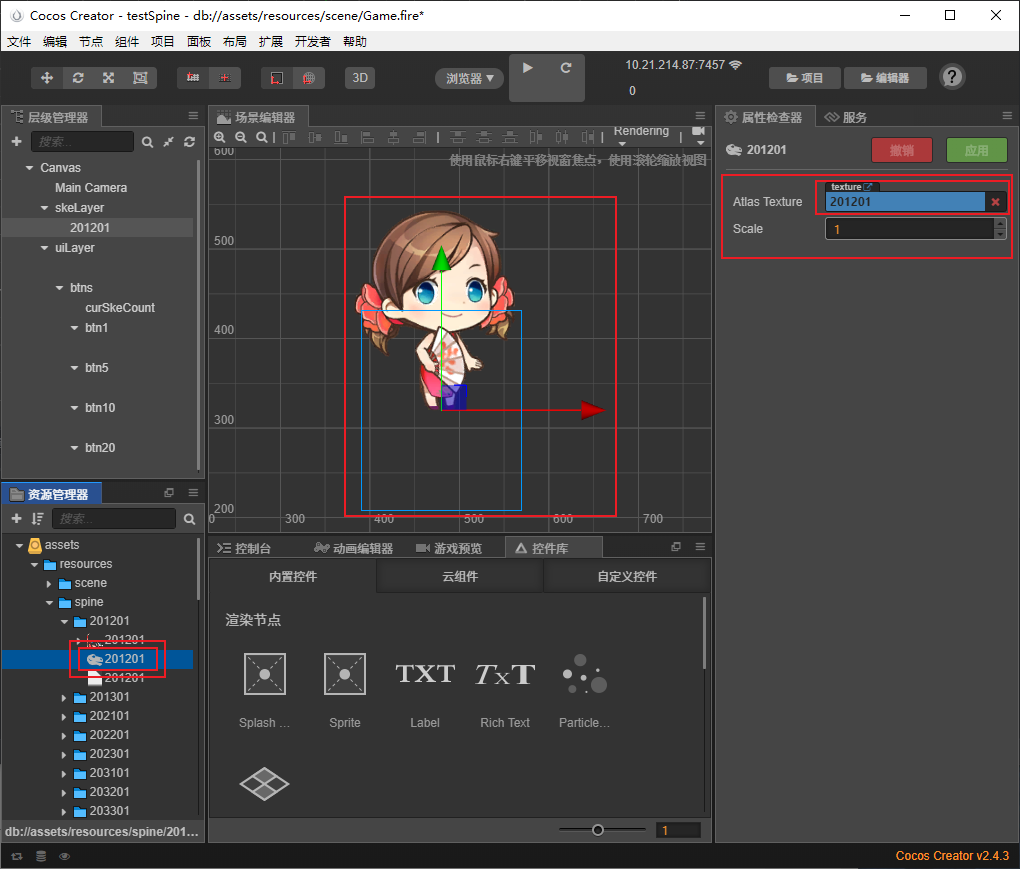Open the scene camera options icon
This screenshot has height=869, width=1020.
(x=699, y=135)
